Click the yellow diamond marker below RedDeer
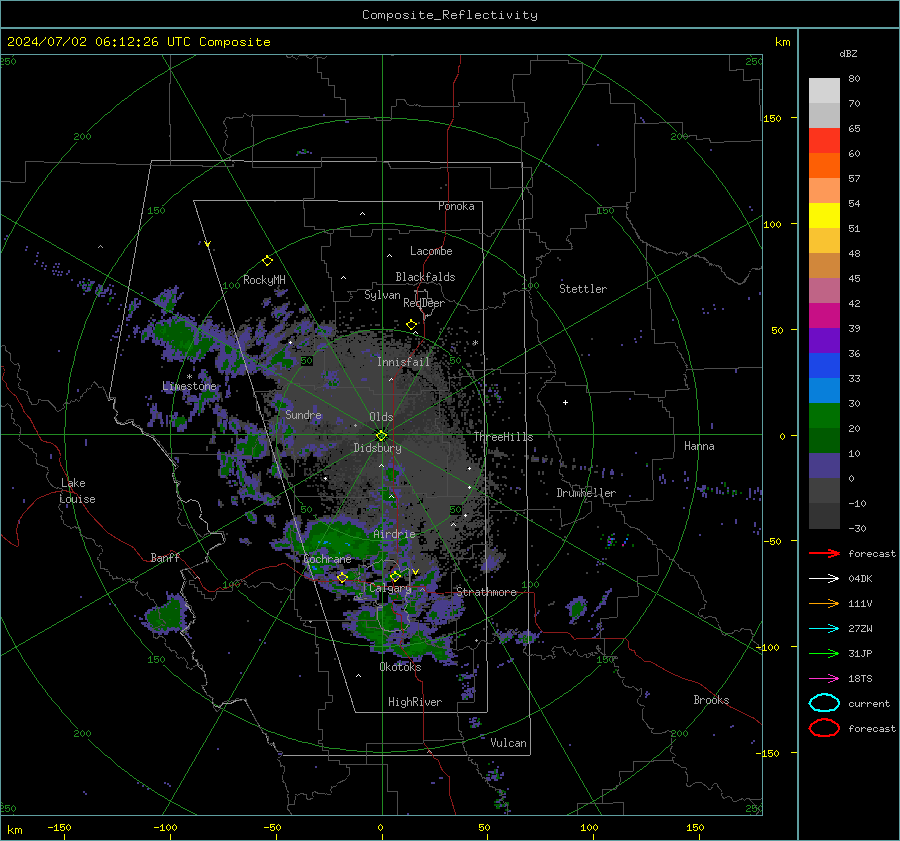 (411, 325)
